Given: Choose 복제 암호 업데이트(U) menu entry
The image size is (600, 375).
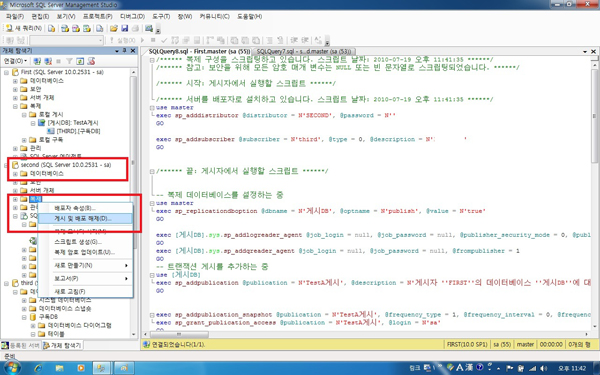Looking at the screenshot, I should tap(85, 252).
